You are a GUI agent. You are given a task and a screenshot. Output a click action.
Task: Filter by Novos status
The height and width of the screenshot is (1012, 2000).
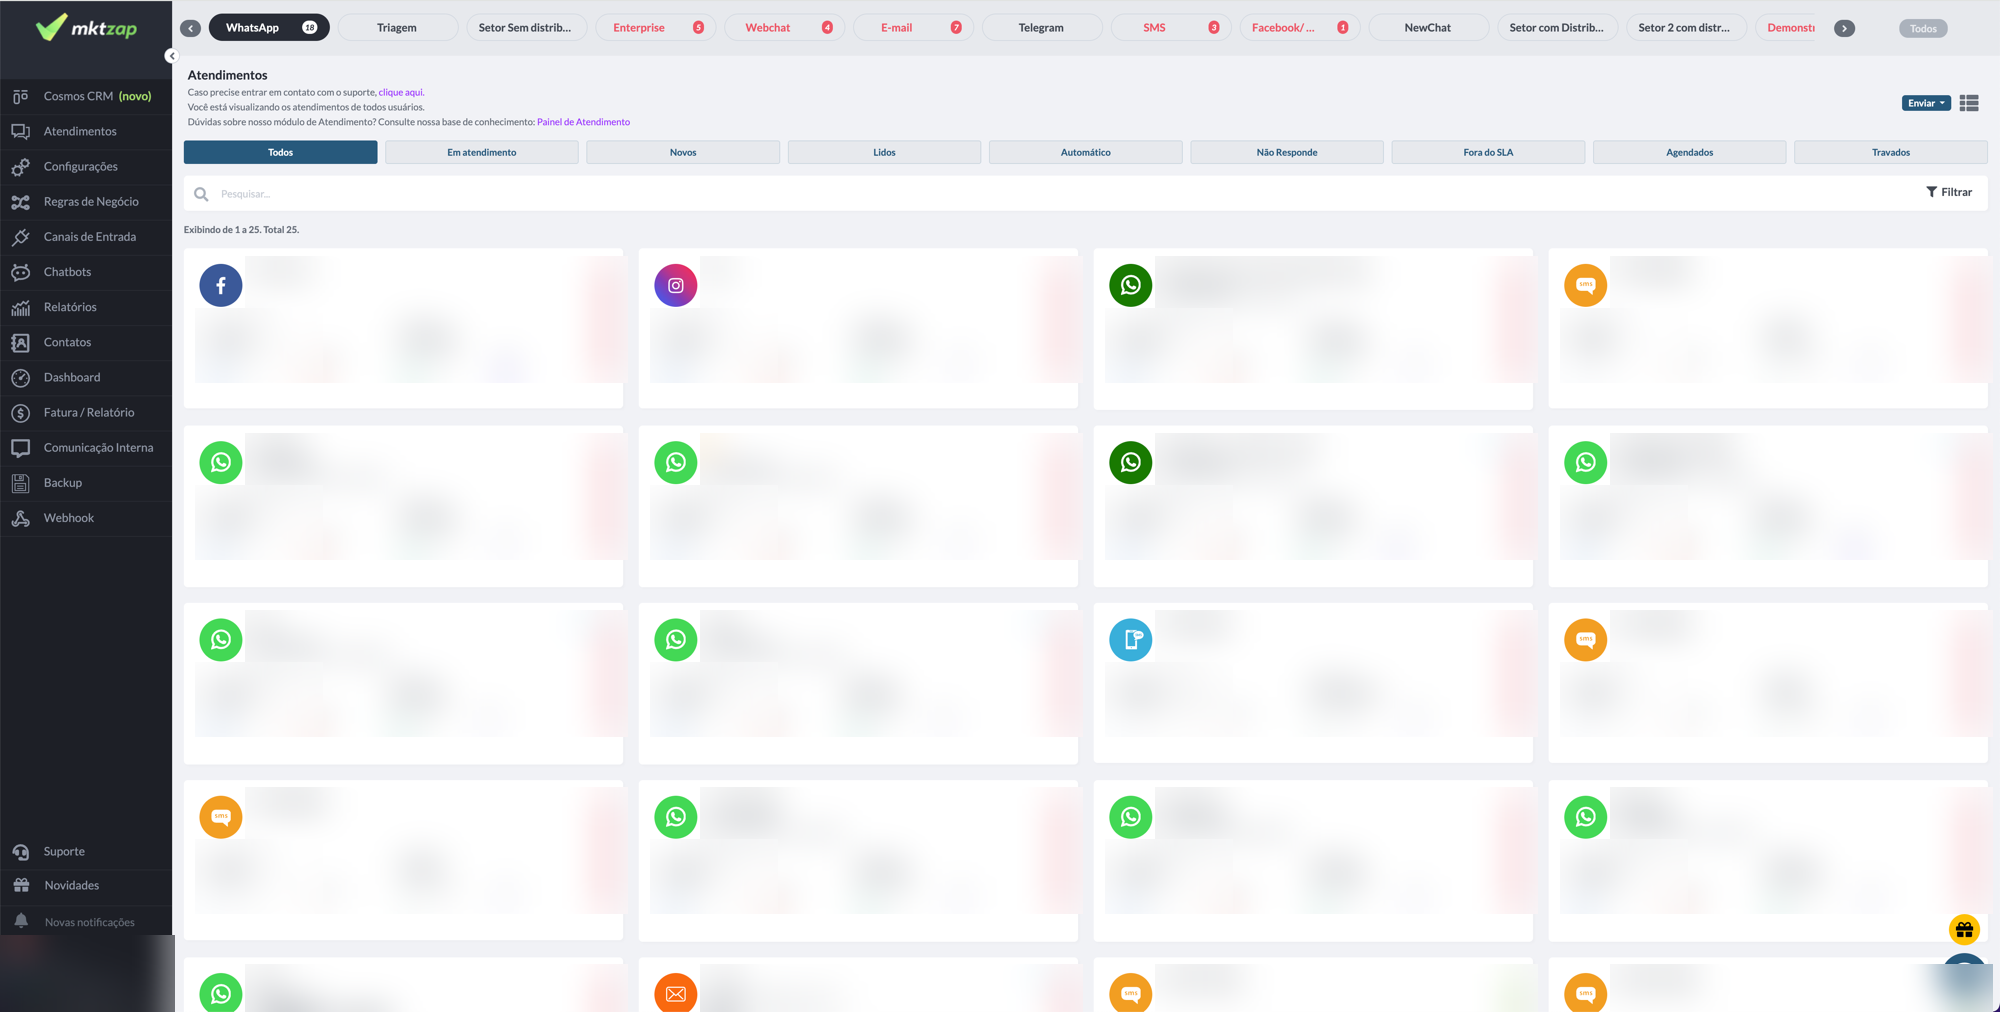click(x=683, y=152)
